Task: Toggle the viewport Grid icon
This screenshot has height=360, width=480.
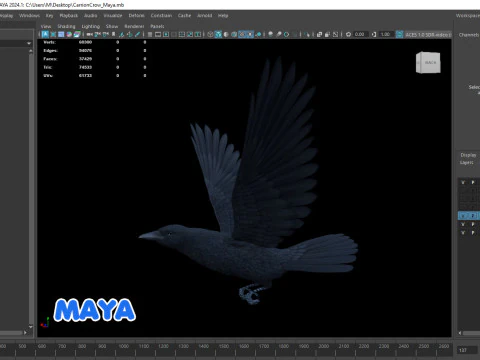Action: point(150,34)
